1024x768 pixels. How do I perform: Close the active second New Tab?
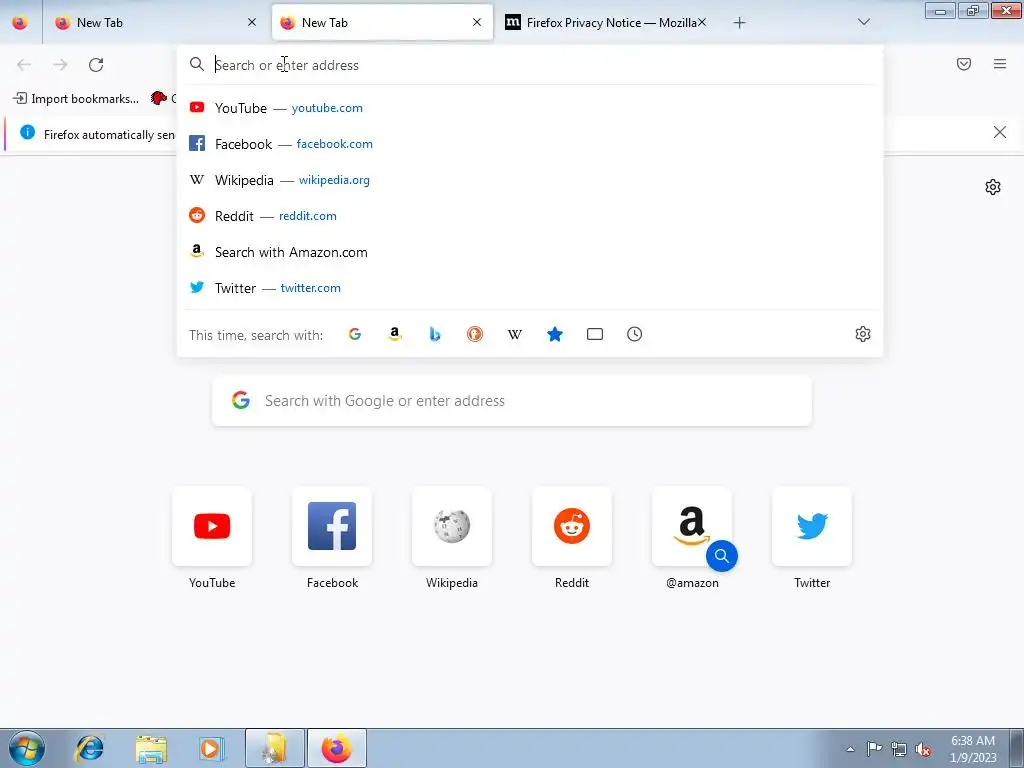click(477, 22)
